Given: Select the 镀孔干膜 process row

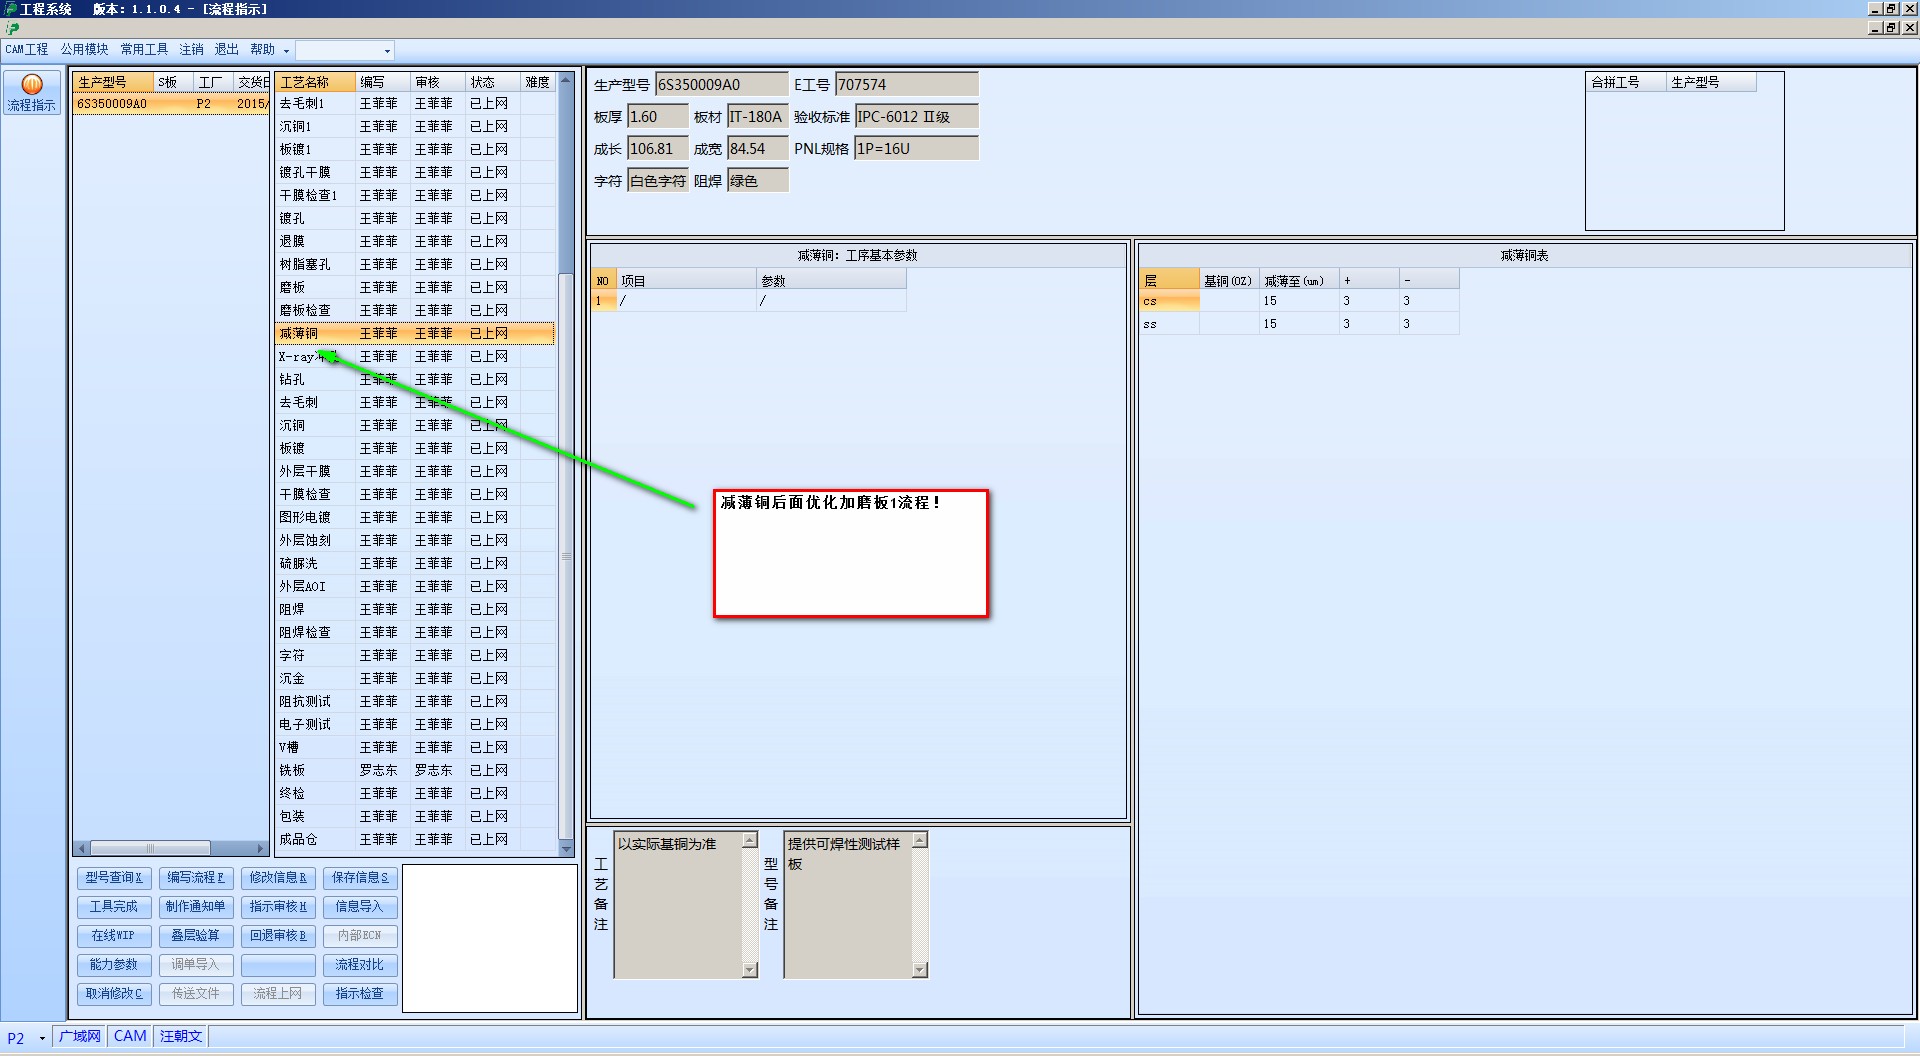Looking at the screenshot, I should click(x=415, y=173).
